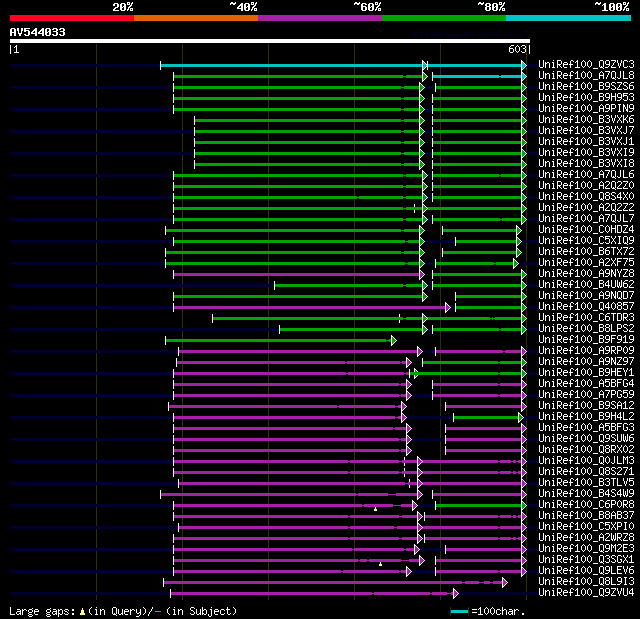Image resolution: width=640 pixels, height=619 pixels.
Task: Click label UniRef100_B3VXK6
Action: (x=586, y=120)
